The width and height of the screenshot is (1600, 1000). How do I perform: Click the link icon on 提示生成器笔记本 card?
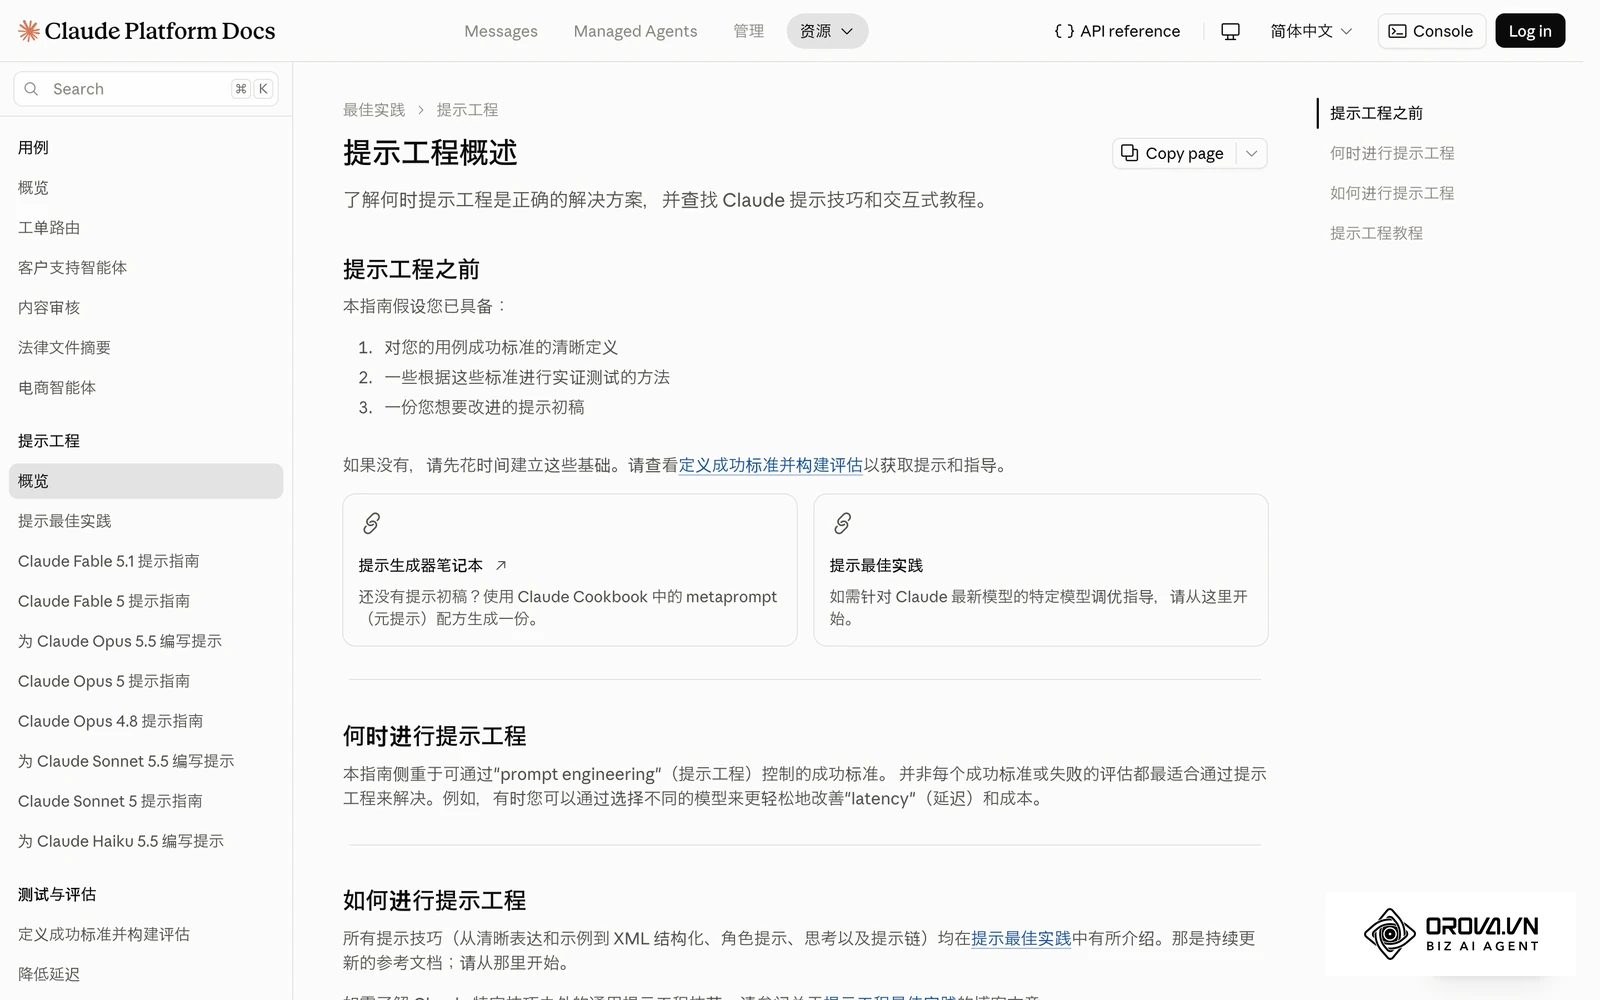point(371,523)
